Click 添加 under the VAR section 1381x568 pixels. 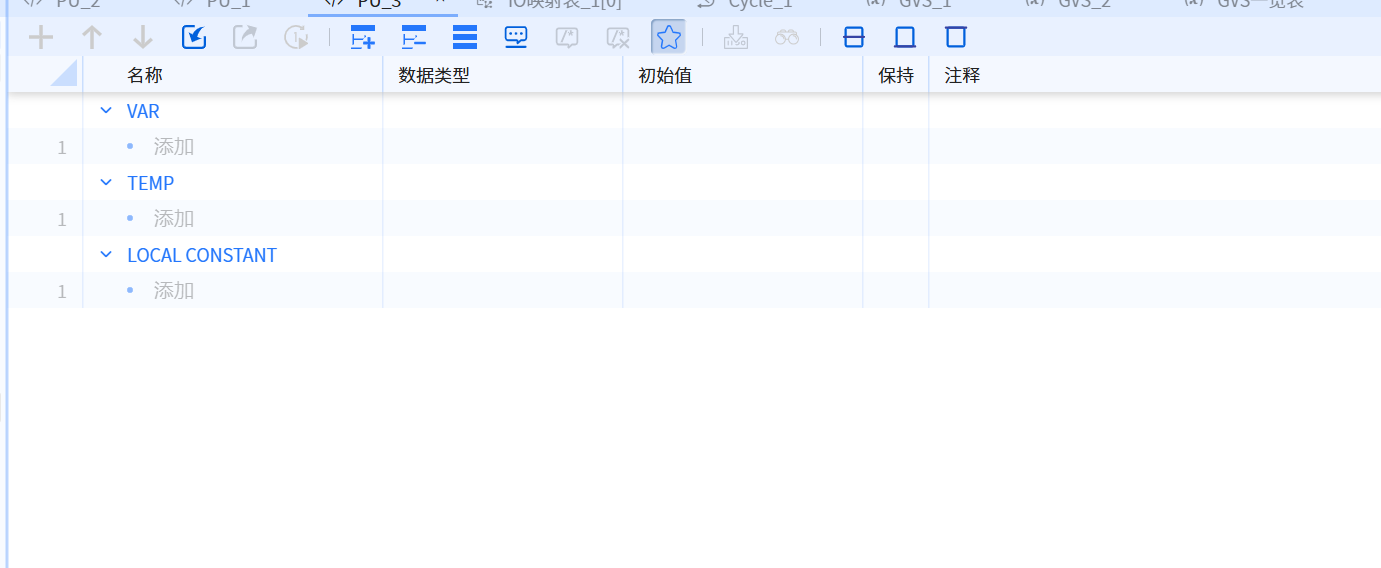coord(173,147)
